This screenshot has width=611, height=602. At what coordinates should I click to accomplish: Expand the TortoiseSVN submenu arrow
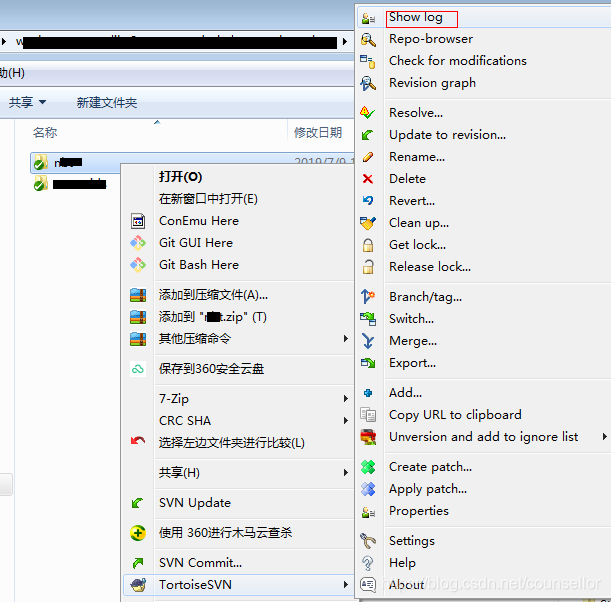(345, 584)
